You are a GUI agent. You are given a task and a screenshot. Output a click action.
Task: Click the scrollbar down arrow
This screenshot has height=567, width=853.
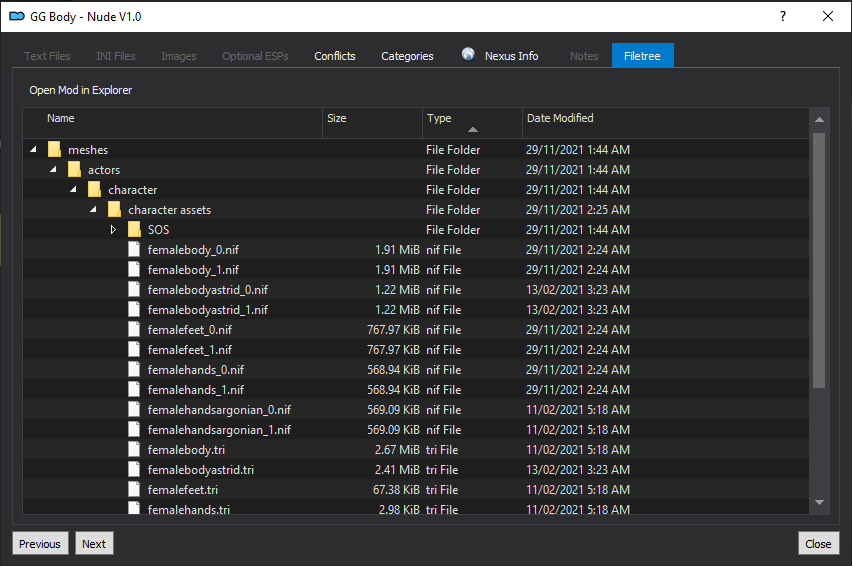coord(819,502)
